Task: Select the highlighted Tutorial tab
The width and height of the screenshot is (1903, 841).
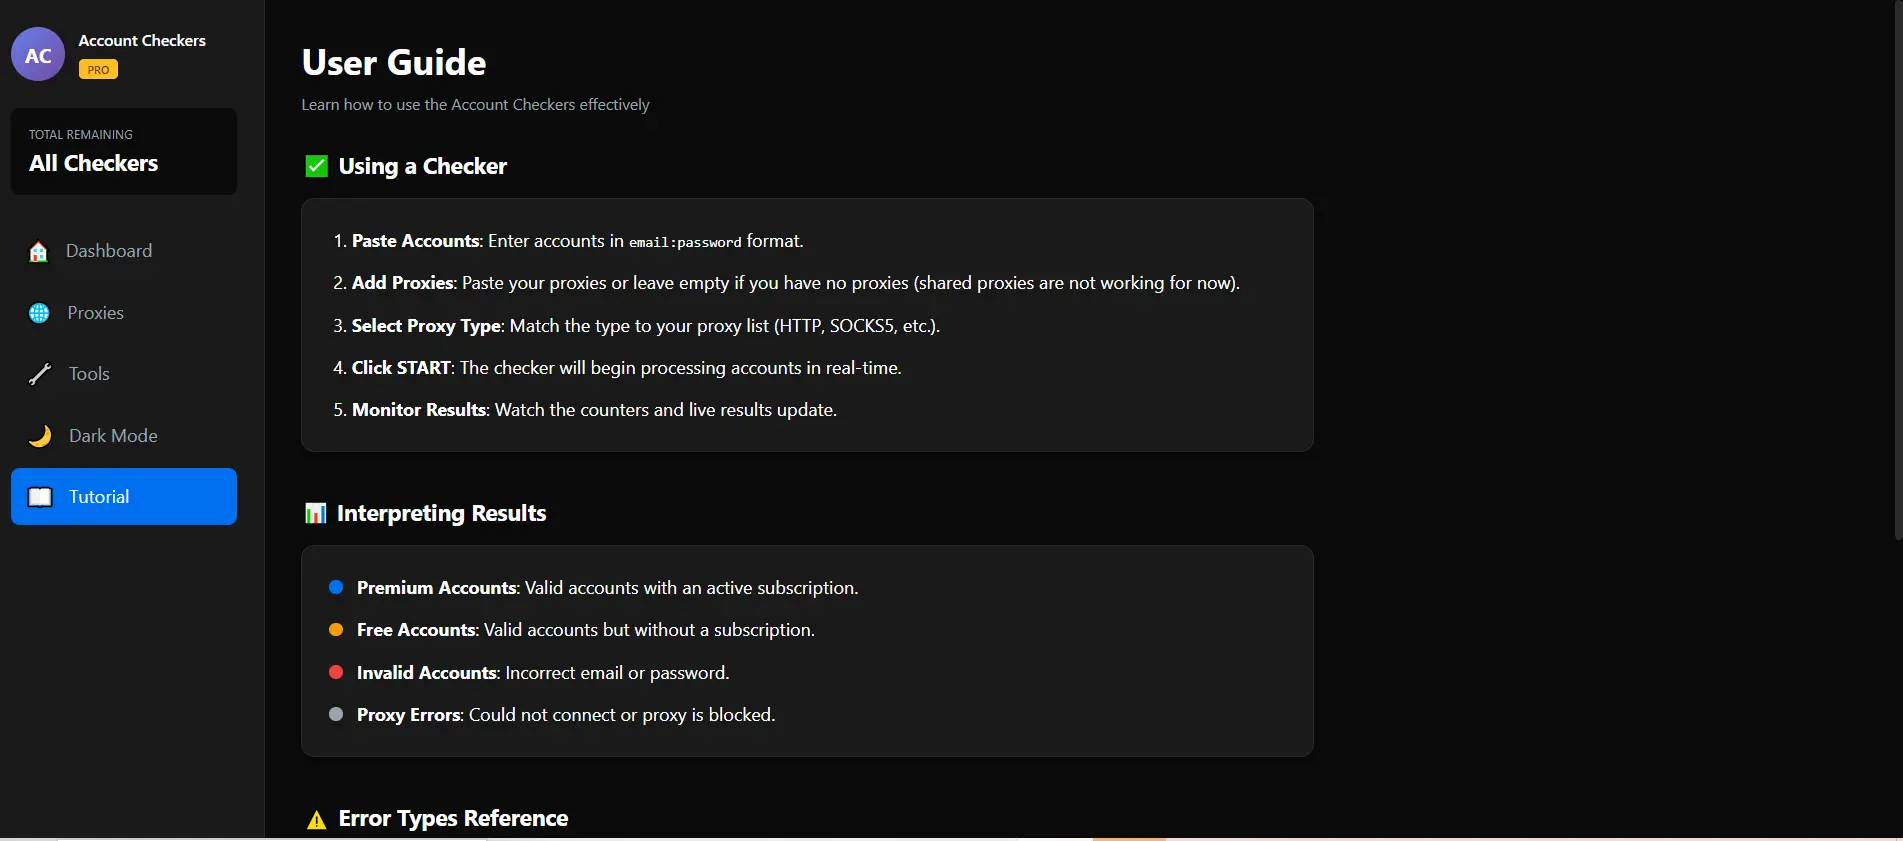Action: pos(124,496)
